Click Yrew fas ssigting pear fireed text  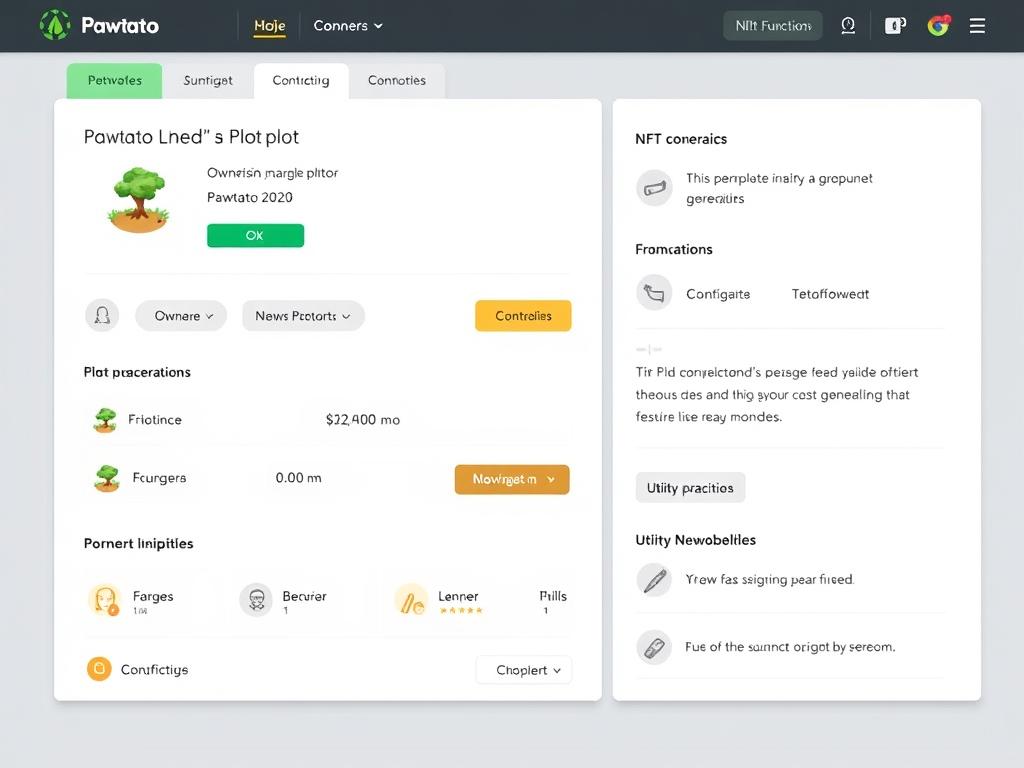(x=769, y=579)
